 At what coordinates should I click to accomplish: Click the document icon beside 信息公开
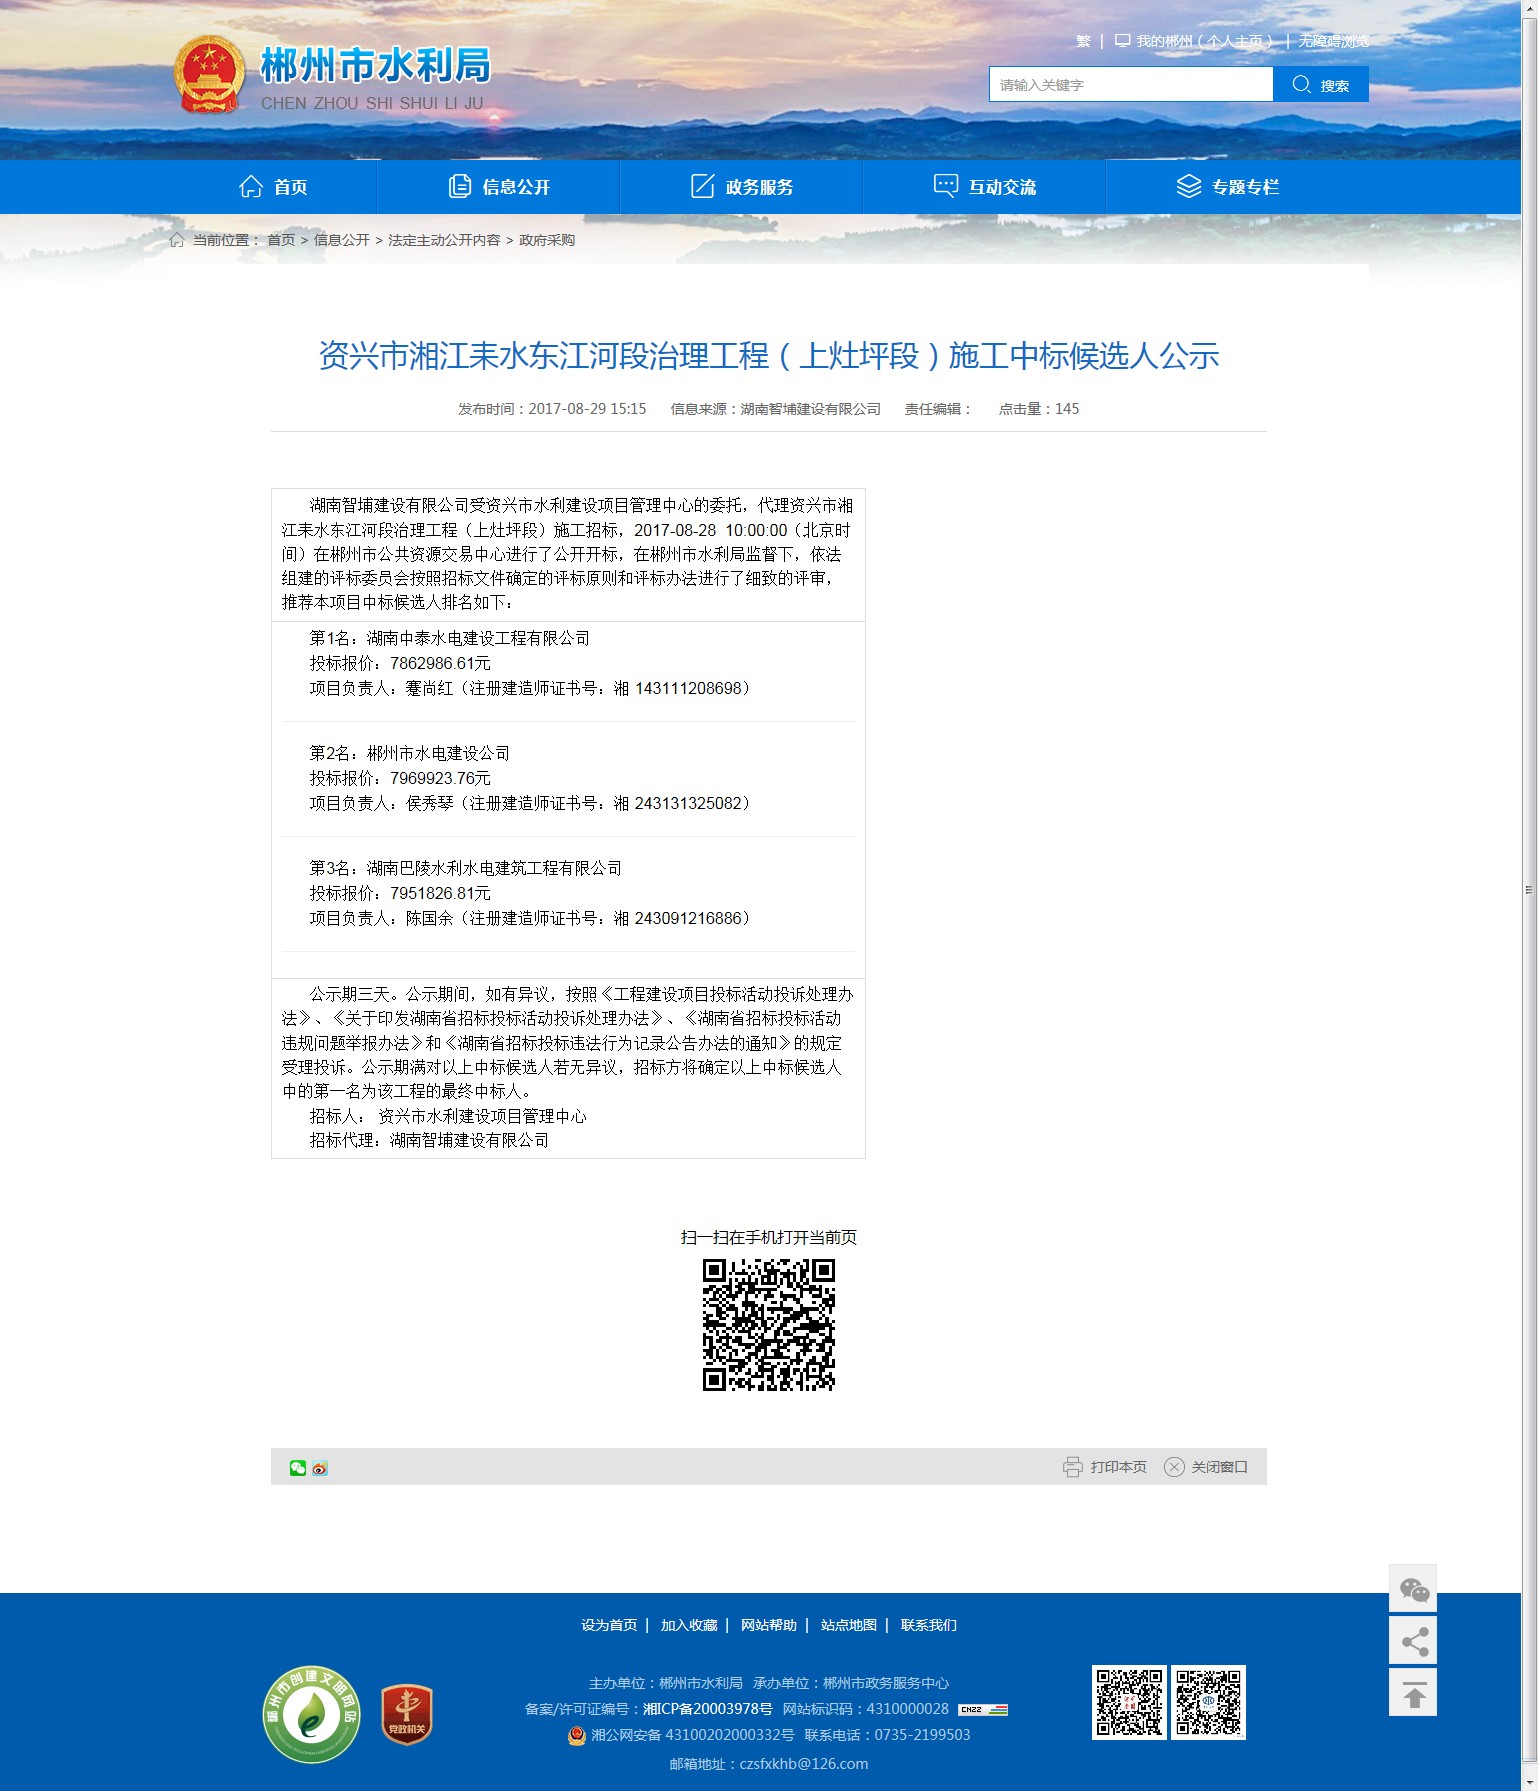460,186
